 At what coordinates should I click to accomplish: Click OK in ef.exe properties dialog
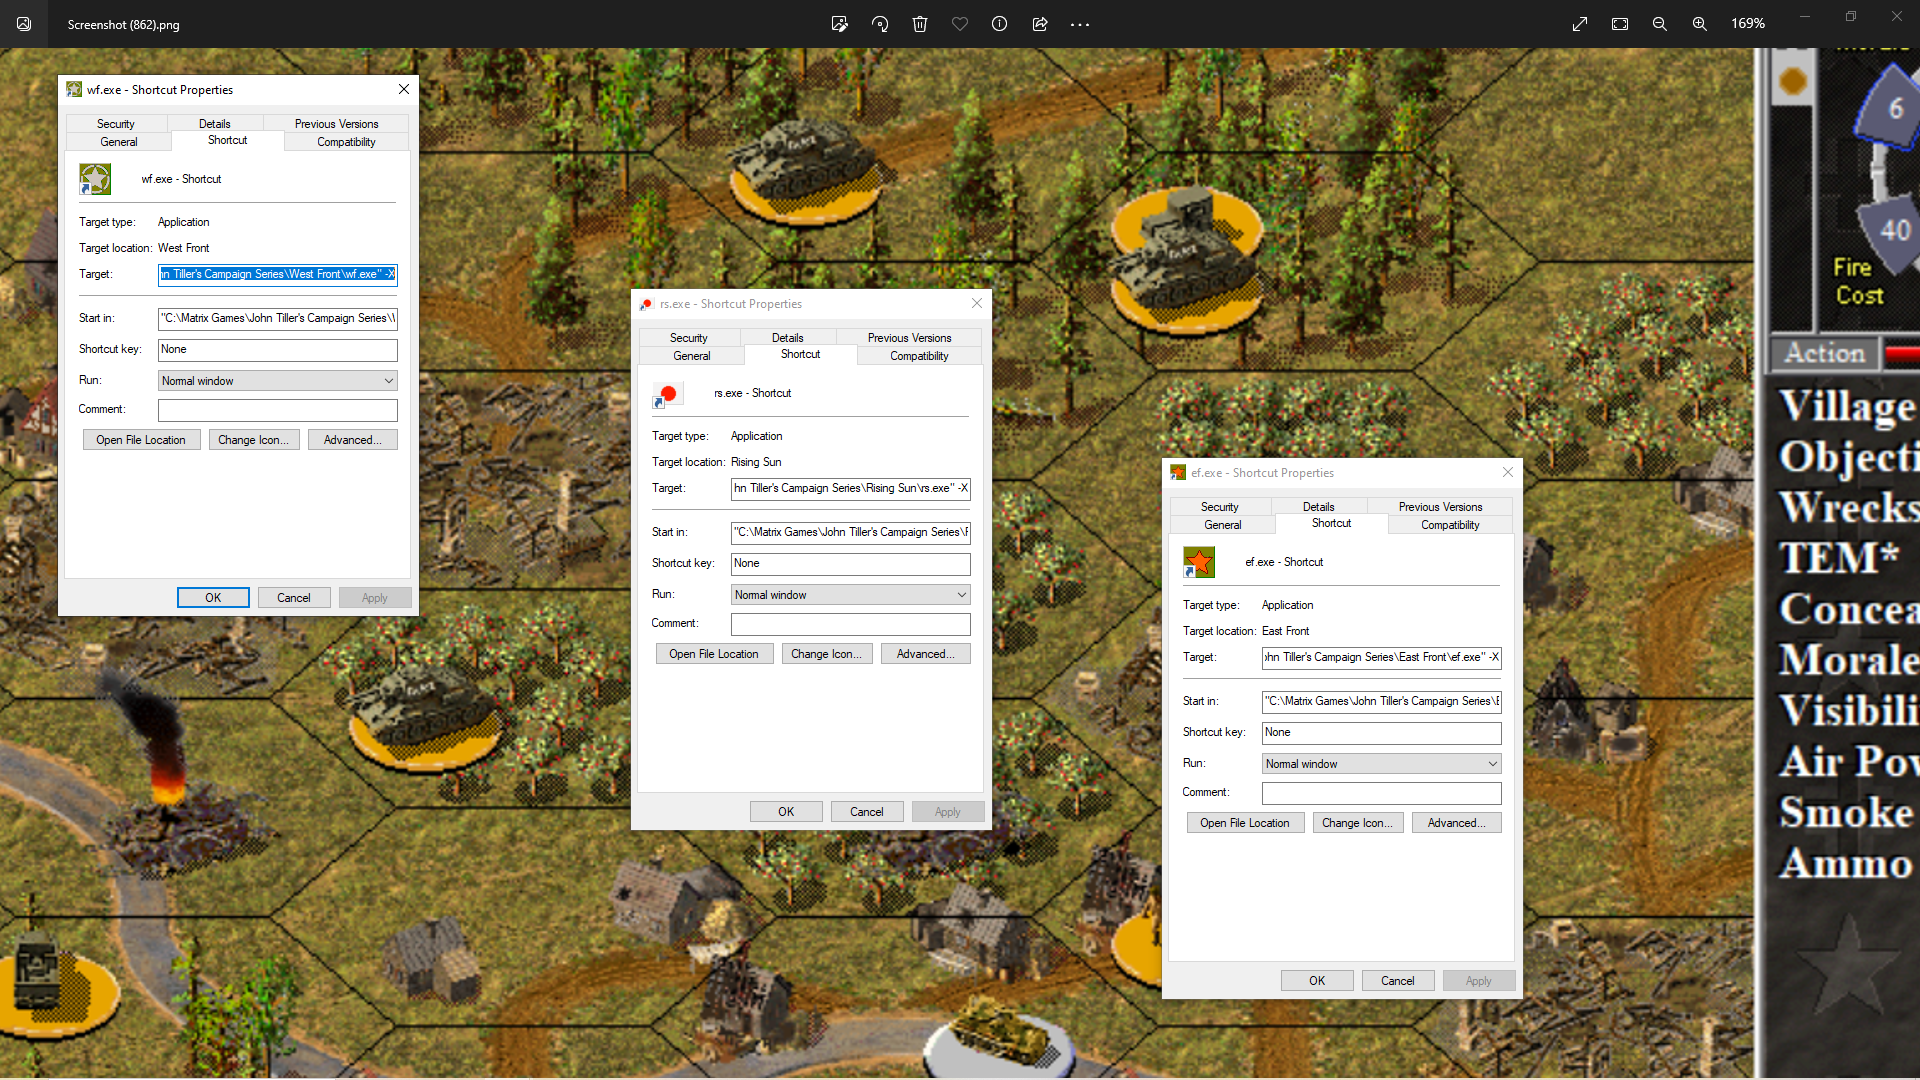pos(1317,981)
